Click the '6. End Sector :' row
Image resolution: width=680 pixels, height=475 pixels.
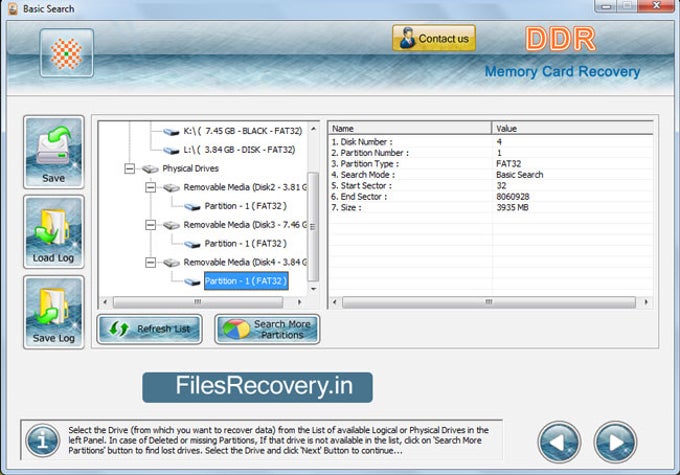490,197
